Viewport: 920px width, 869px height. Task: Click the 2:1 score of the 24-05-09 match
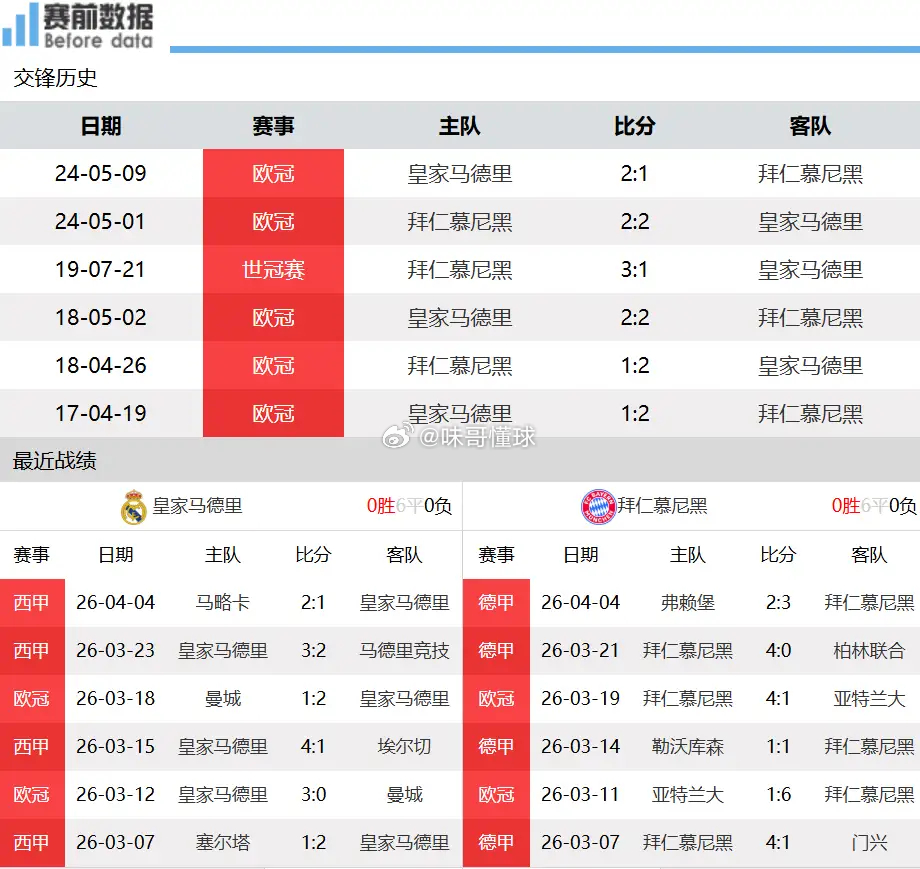[x=636, y=173]
